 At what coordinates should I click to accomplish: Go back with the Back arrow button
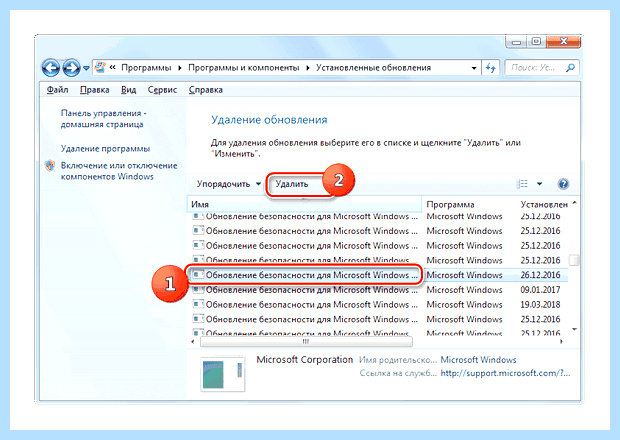pos(51,68)
